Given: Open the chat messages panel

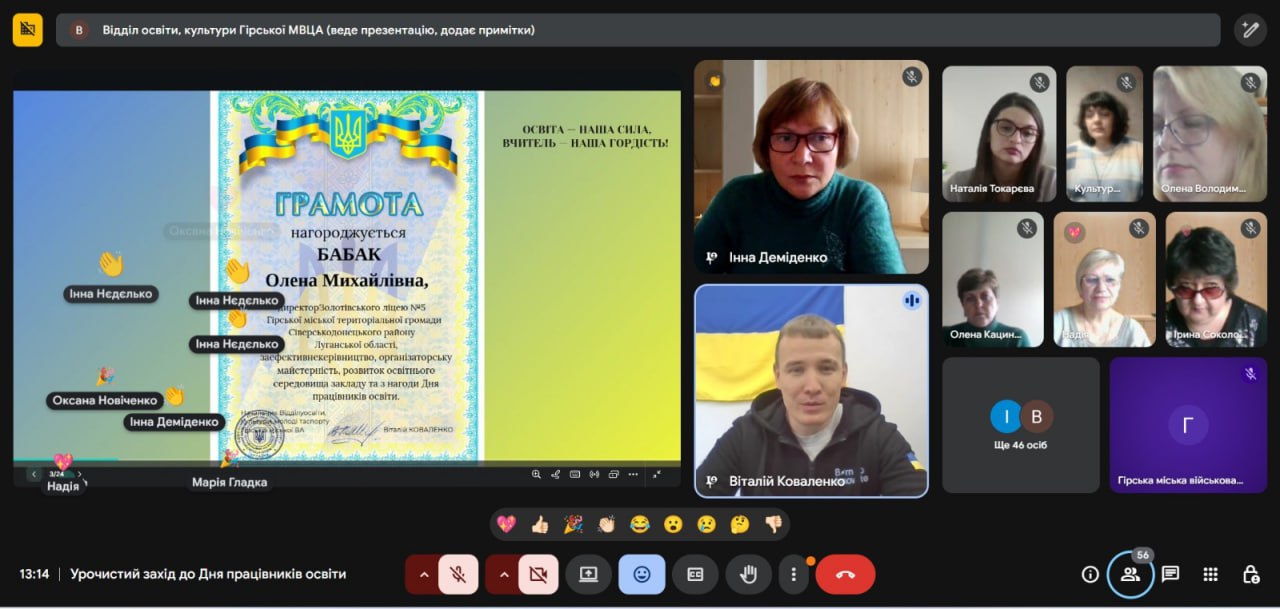Looking at the screenshot, I should coord(1170,574).
